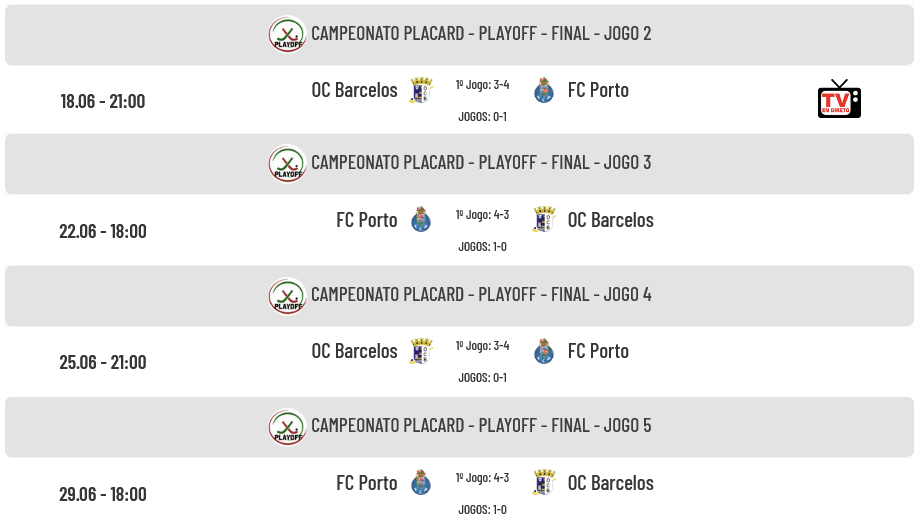Open Campeonato Placard Final Jogo 2 header
The width and height of the screenshot is (917, 523).
459,35
